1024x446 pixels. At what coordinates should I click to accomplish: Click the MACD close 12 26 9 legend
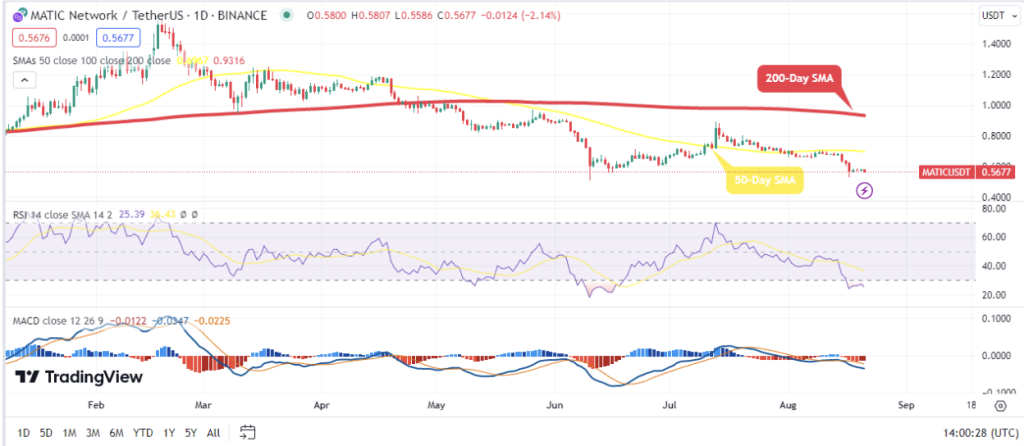[x=58, y=321]
